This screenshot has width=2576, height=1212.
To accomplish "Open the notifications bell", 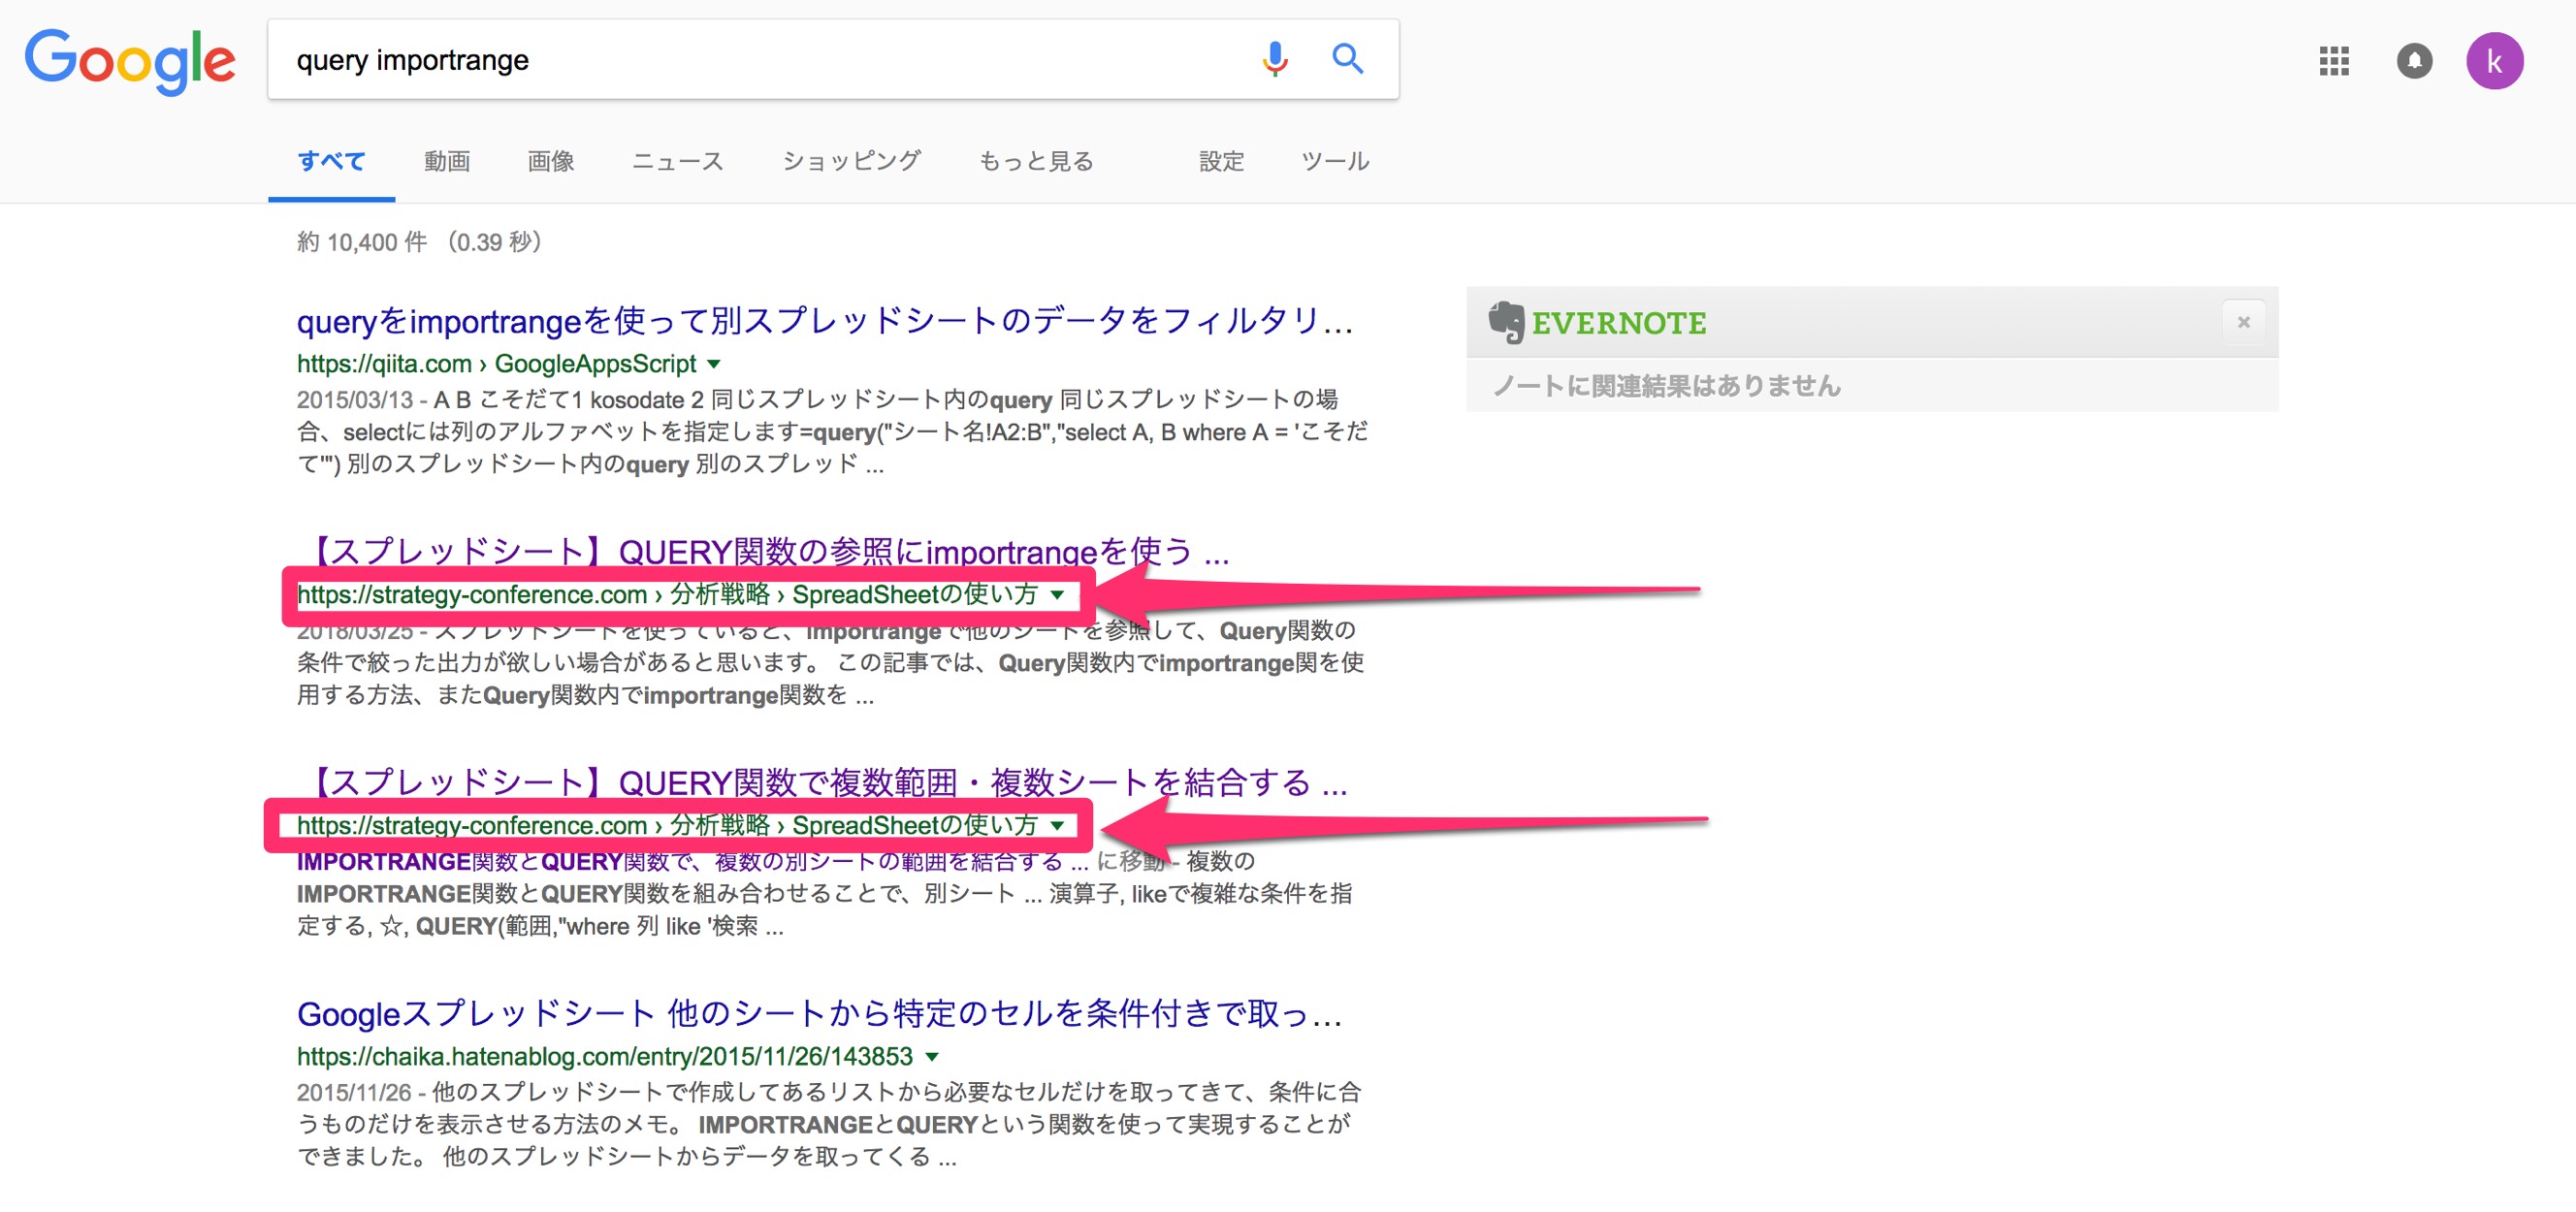I will (2414, 61).
